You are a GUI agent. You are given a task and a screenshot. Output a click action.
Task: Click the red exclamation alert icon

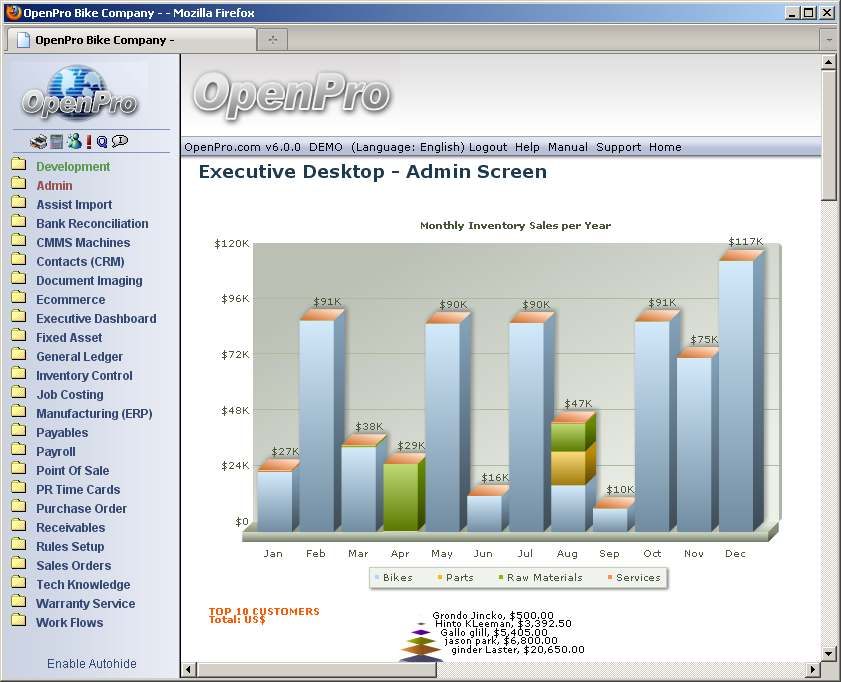(89, 141)
